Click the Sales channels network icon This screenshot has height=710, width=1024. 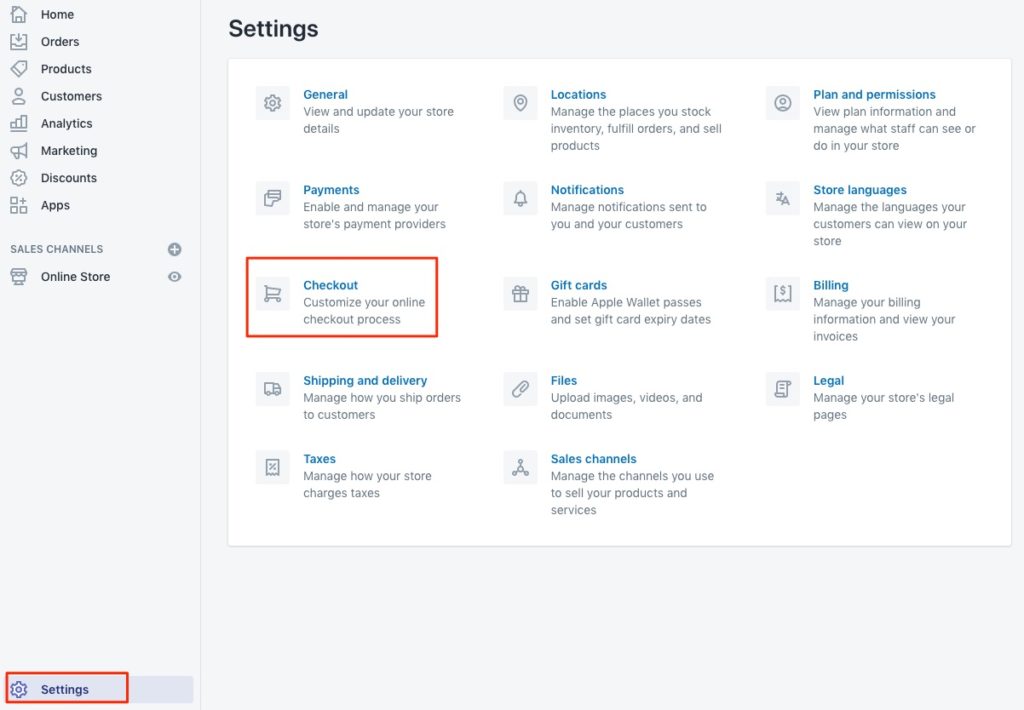[x=520, y=468]
